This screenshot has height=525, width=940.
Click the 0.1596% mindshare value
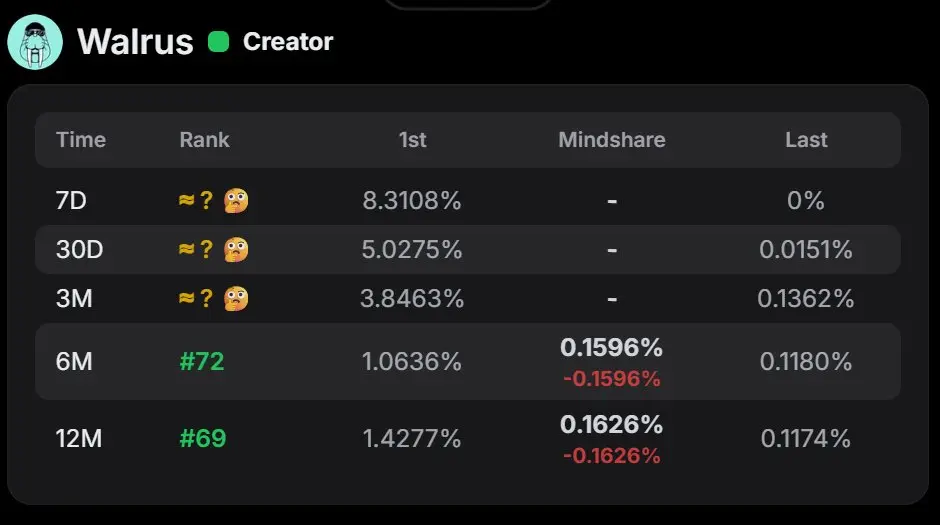[611, 348]
